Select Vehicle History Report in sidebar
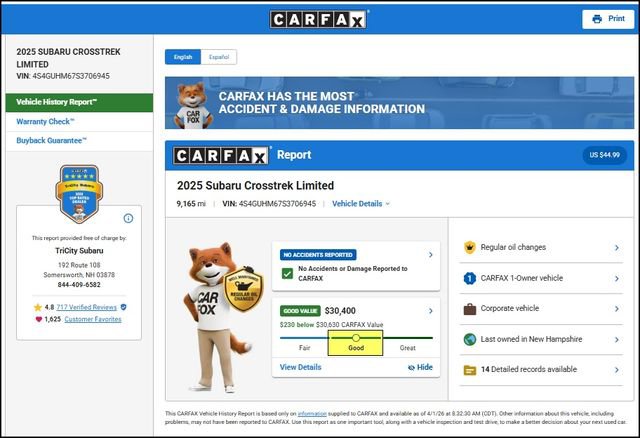The height and width of the screenshot is (438, 640). tap(79, 102)
